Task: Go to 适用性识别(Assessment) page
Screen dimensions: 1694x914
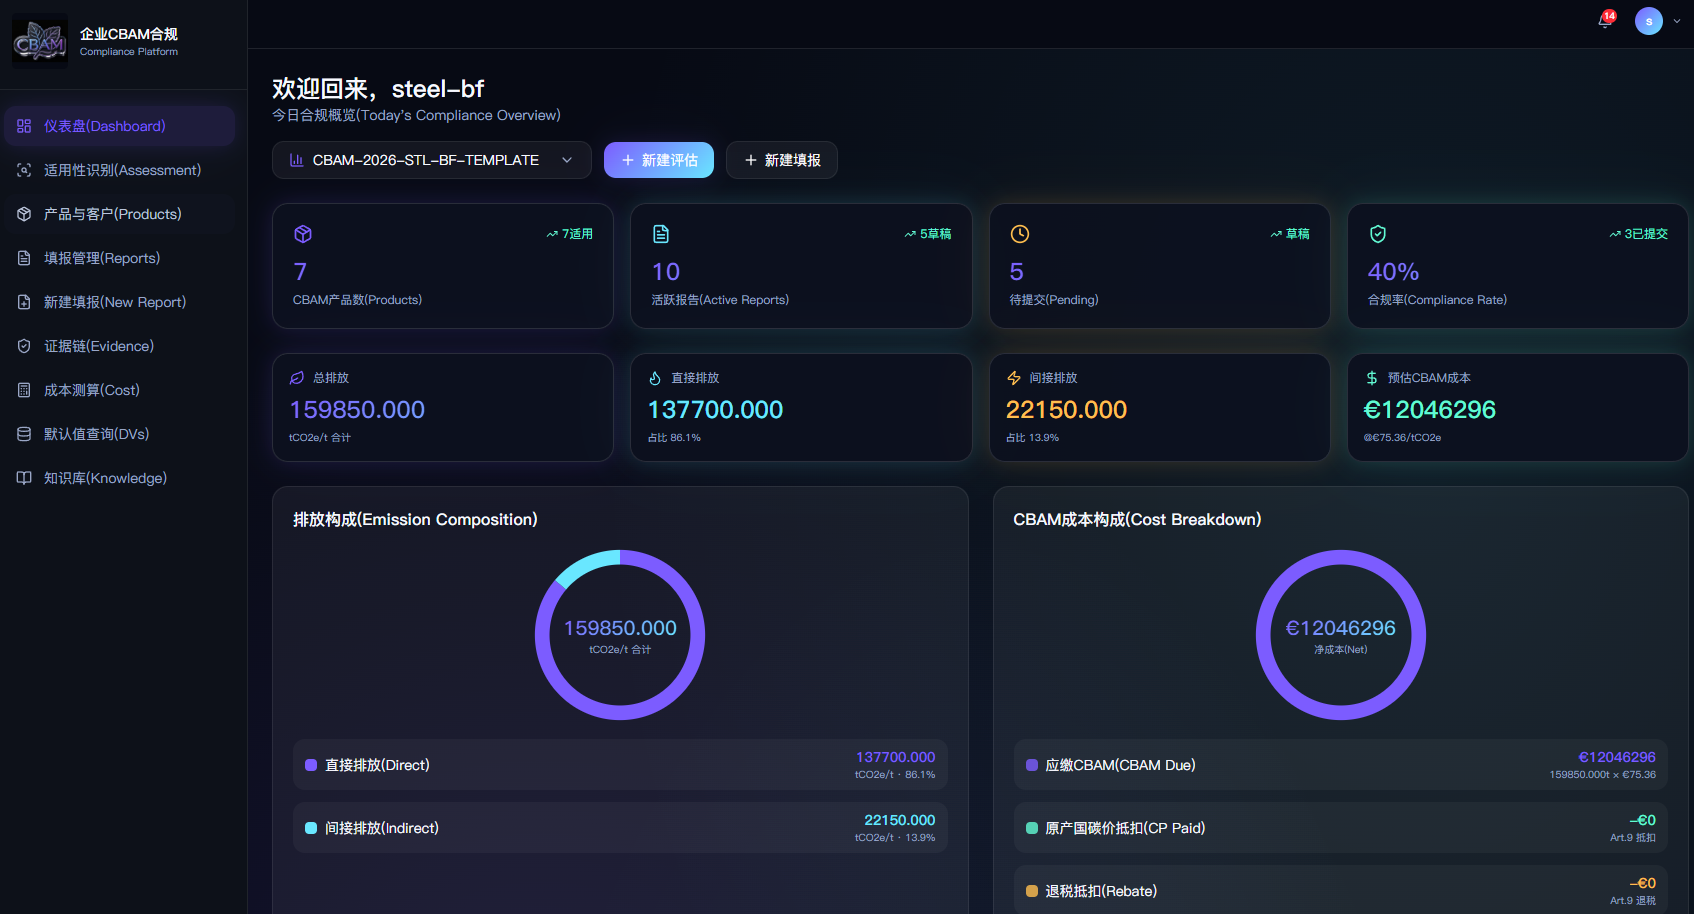Action: [x=119, y=170]
